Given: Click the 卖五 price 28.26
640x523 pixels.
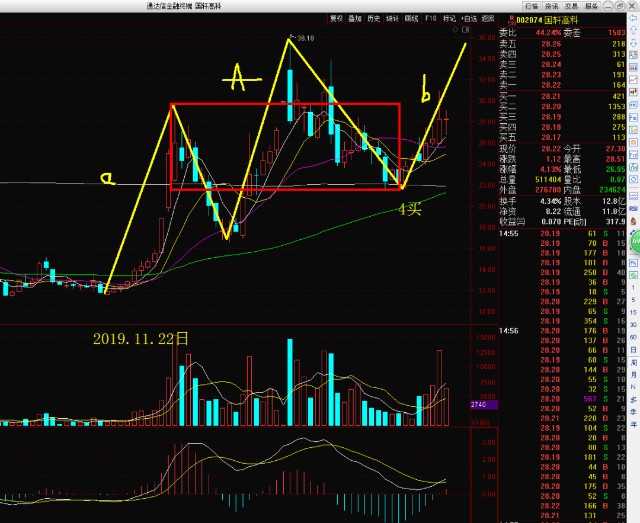Looking at the screenshot, I should 551,44.
